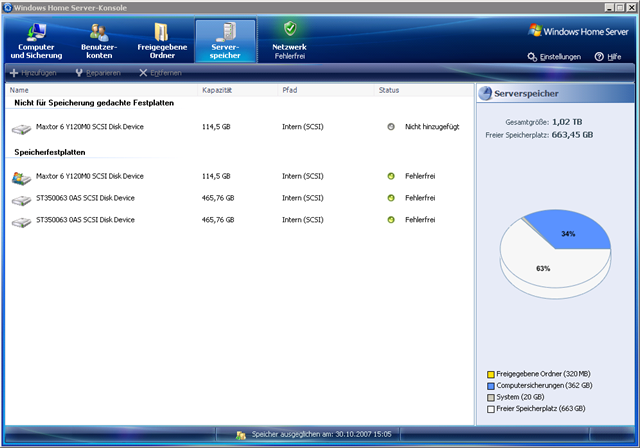The height and width of the screenshot is (448, 640).
Task: Sort by Pfad column header
Action: coord(326,90)
